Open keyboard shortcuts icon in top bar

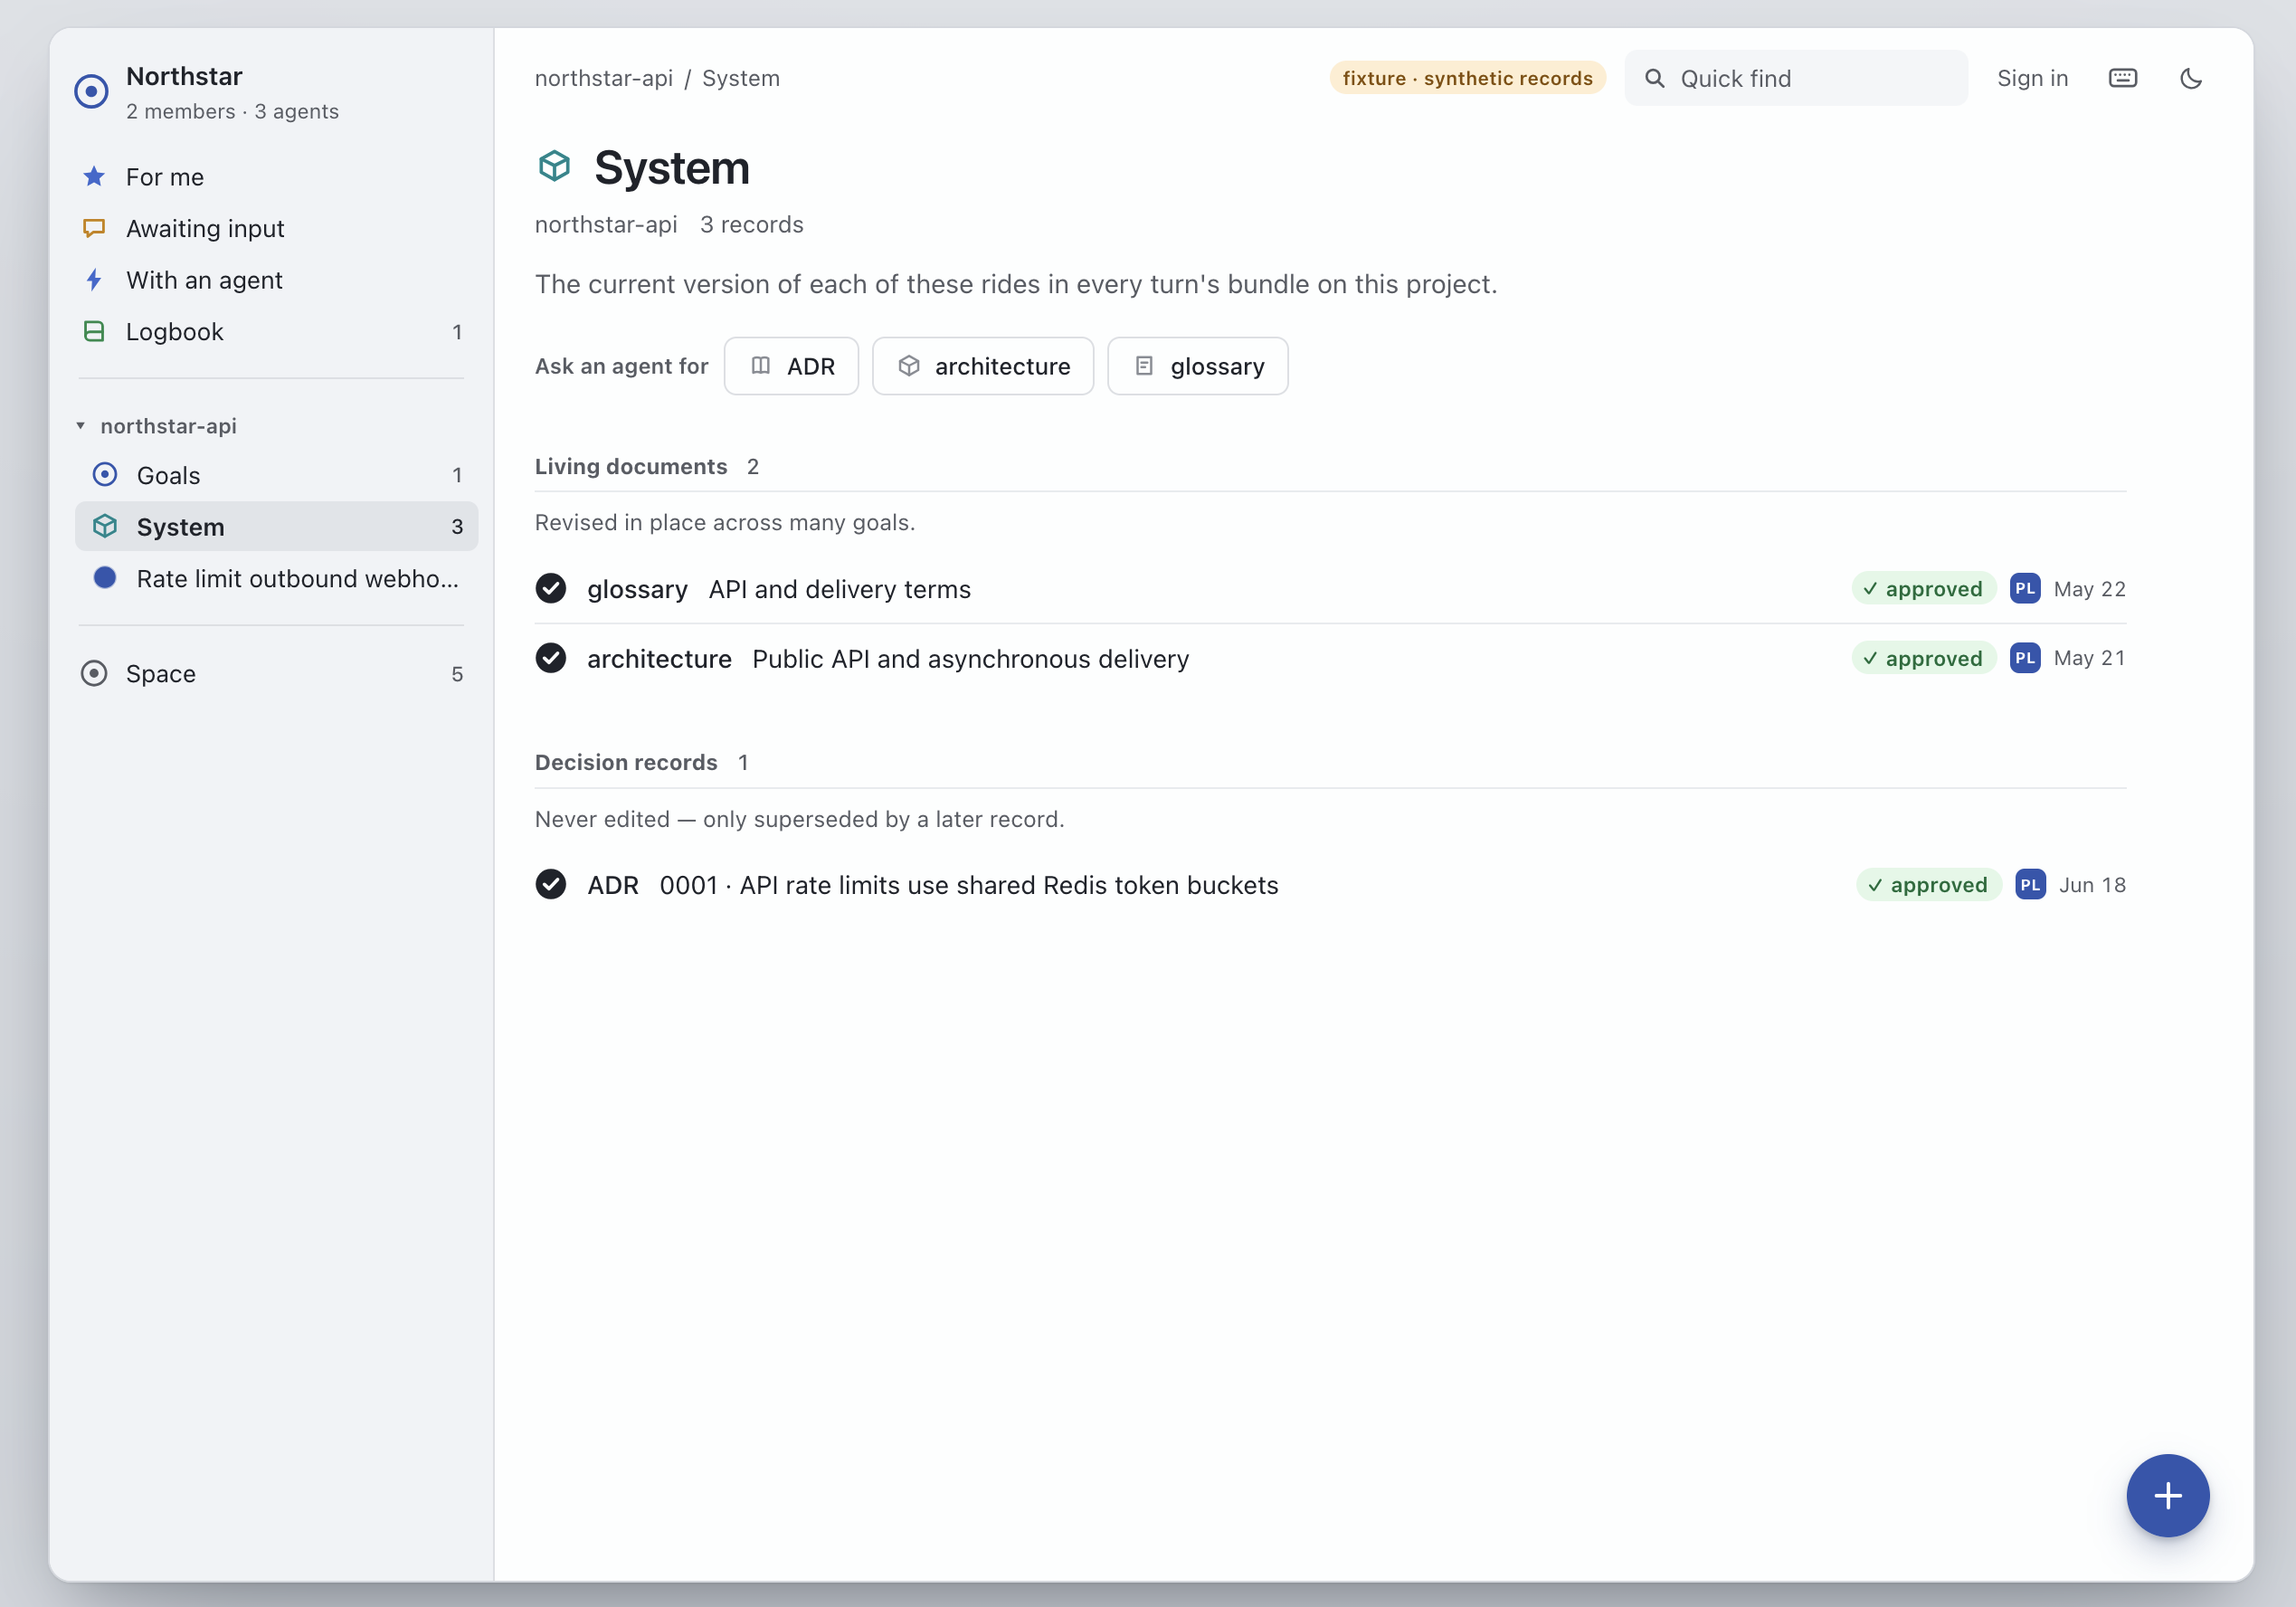click(2123, 78)
